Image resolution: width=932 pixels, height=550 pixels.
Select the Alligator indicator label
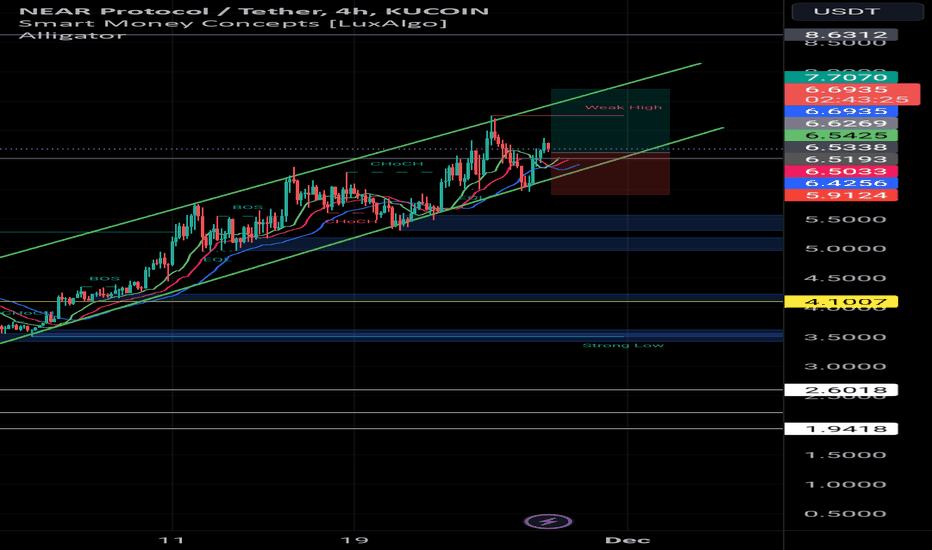(x=73, y=35)
